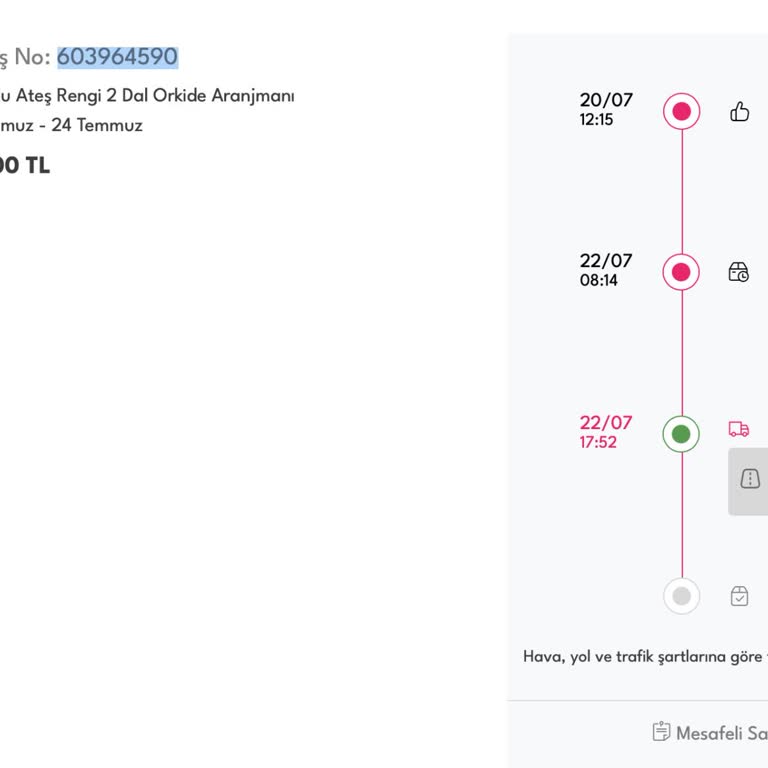The width and height of the screenshot is (768, 768).
Task: Select the 22/07 08:14 timeline marker
Action: pos(682,272)
